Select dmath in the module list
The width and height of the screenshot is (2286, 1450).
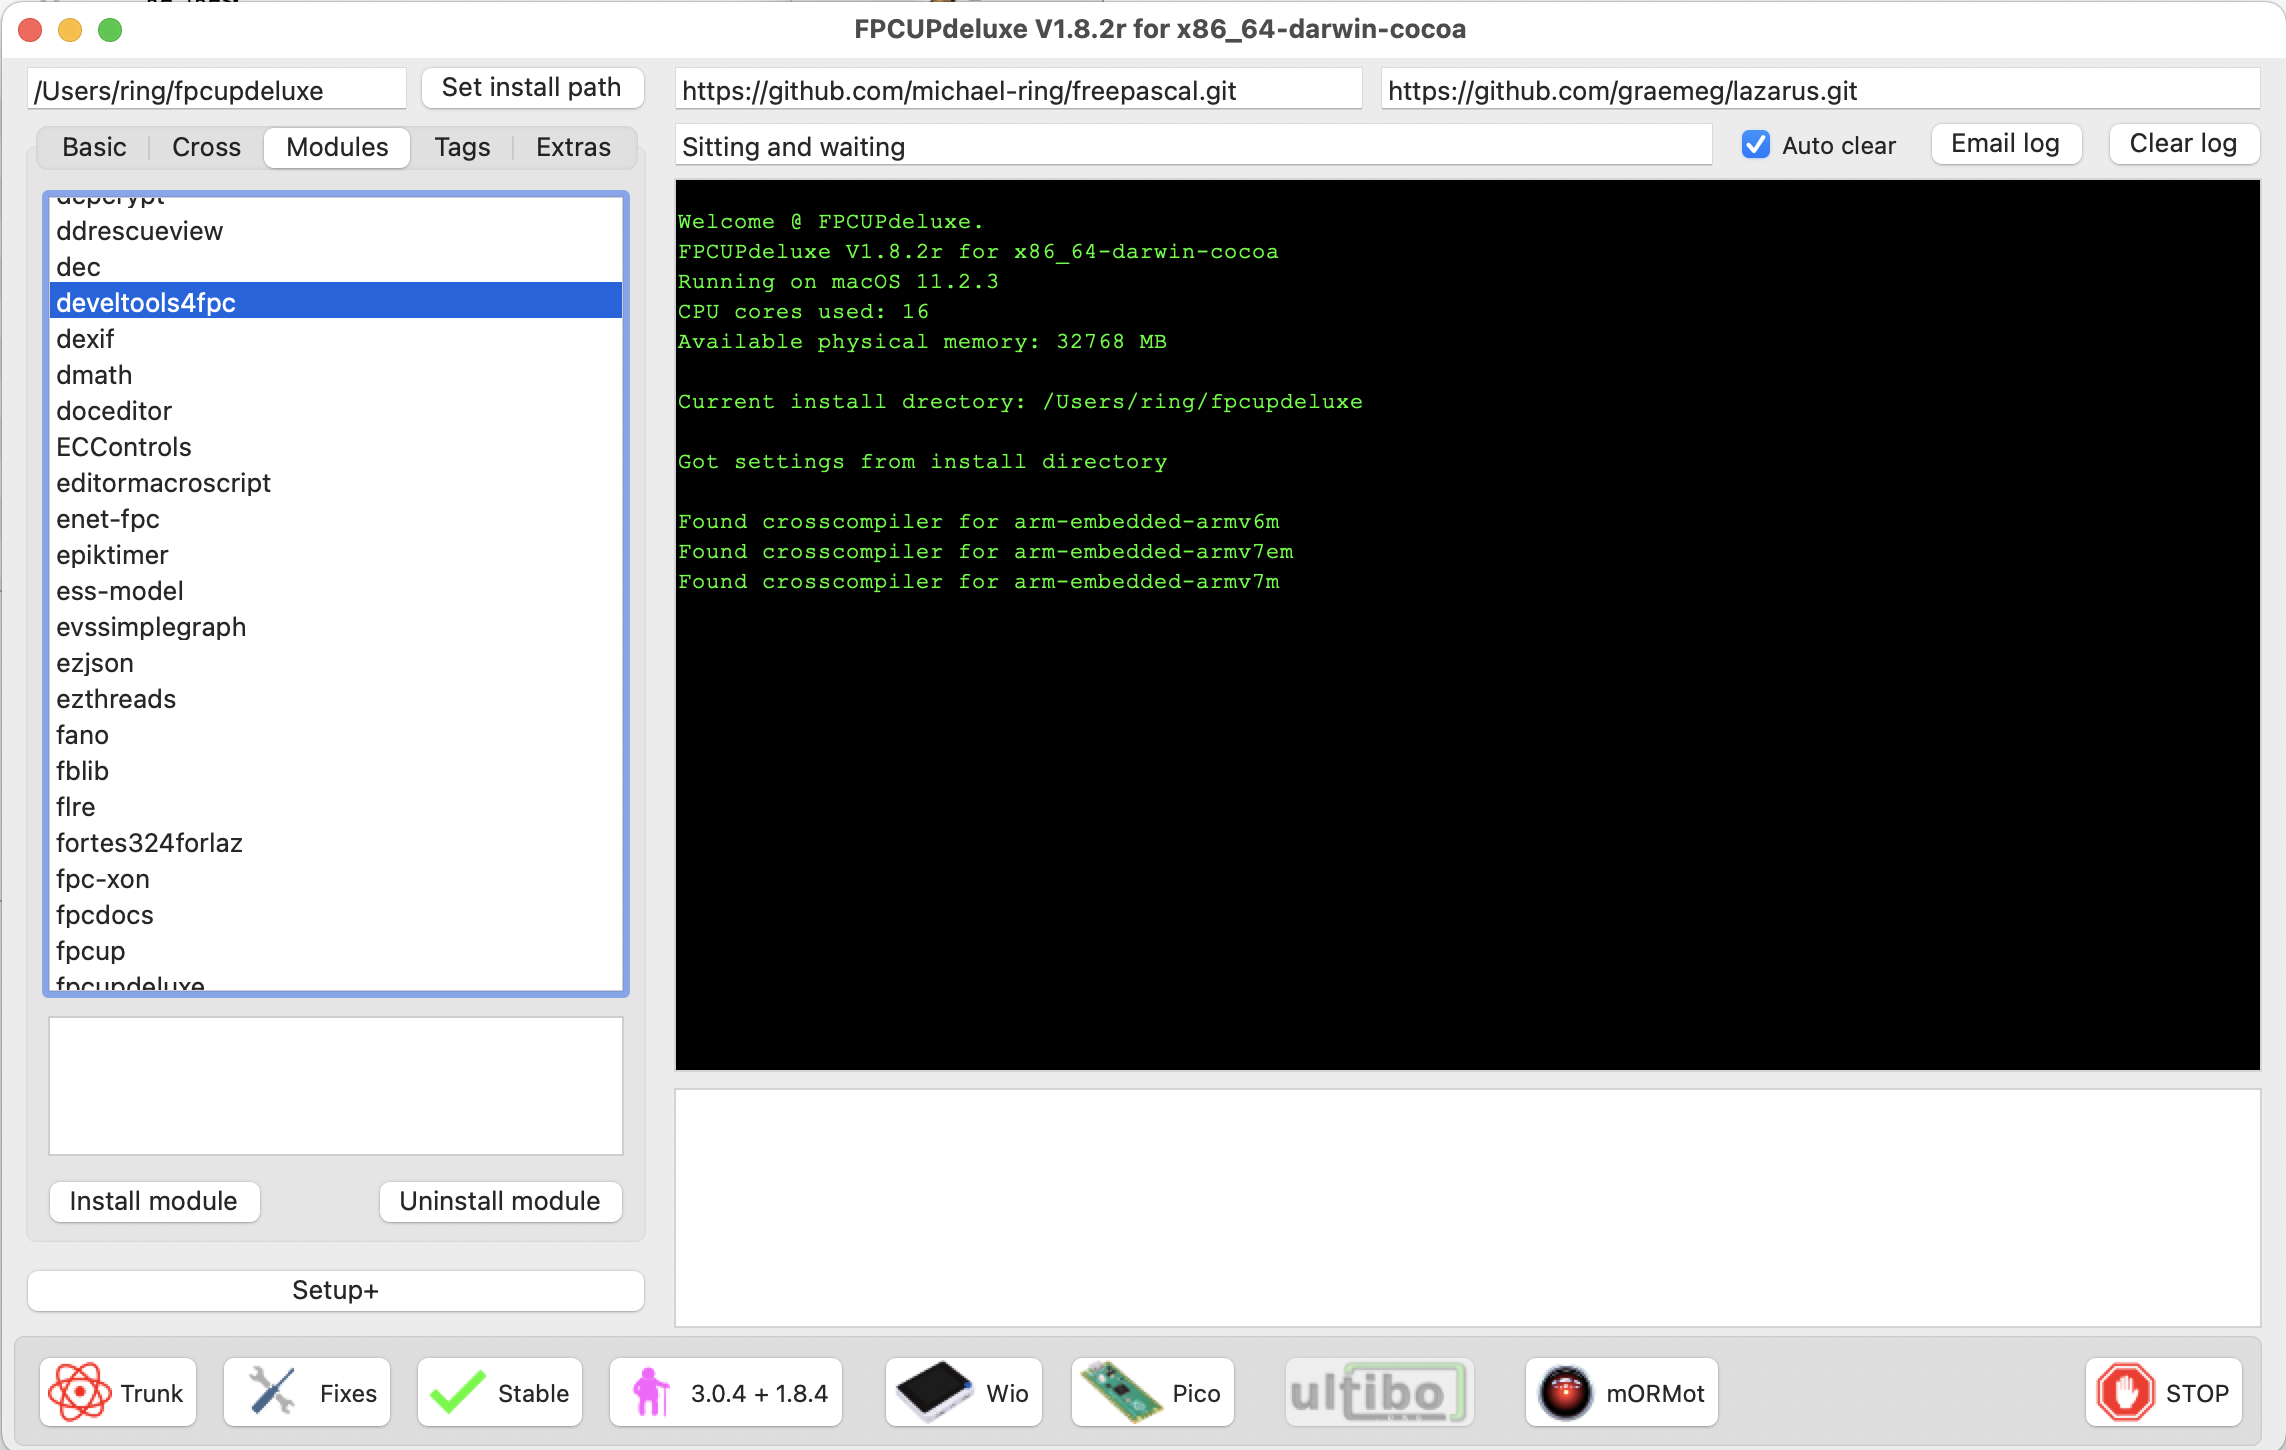click(336, 375)
